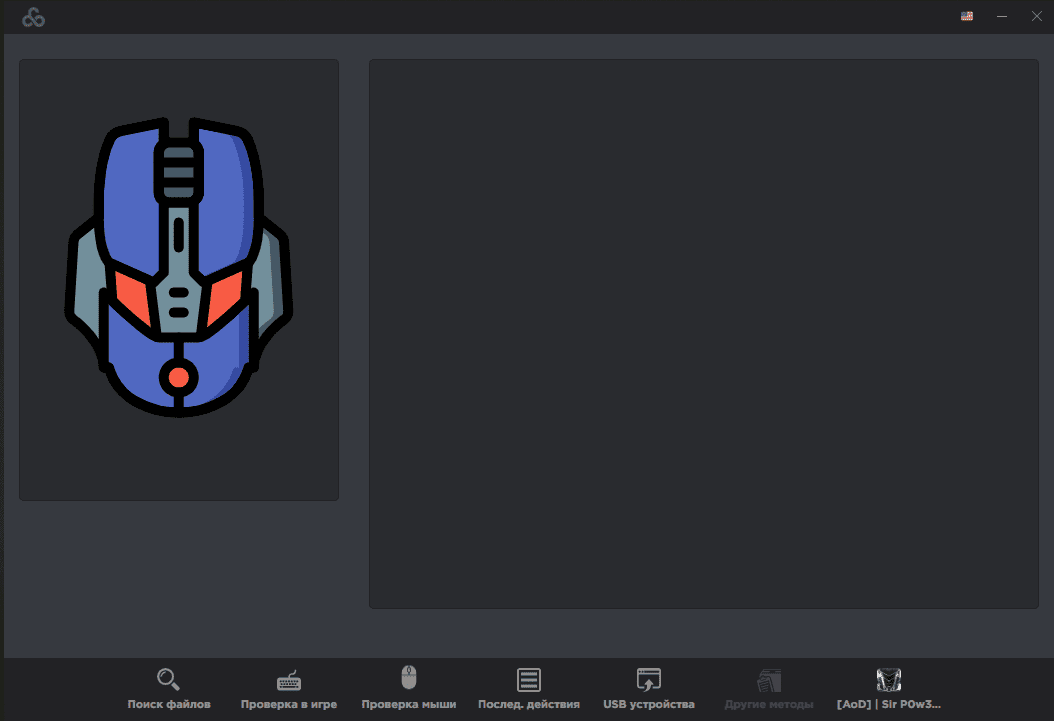The height and width of the screenshot is (721, 1054).
Task: Switch language using the US flag icon
Action: 967,16
